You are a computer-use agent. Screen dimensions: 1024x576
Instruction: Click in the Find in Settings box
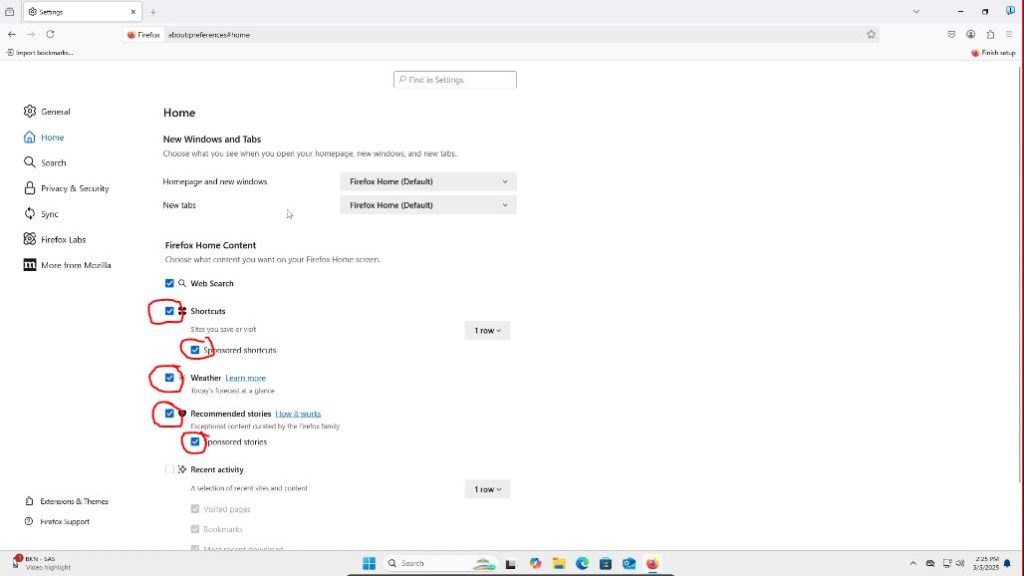click(455, 80)
